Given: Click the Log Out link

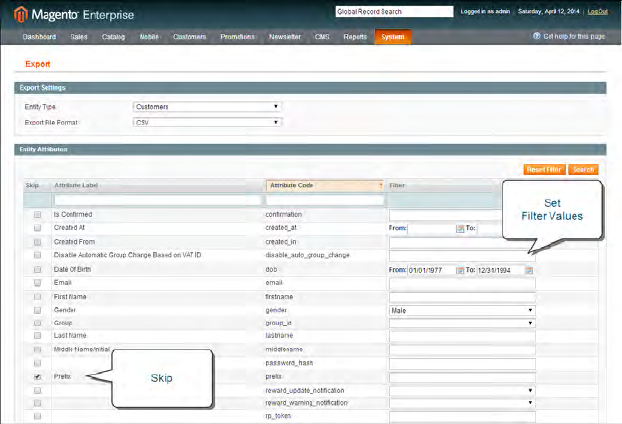Looking at the screenshot, I should pos(597,12).
